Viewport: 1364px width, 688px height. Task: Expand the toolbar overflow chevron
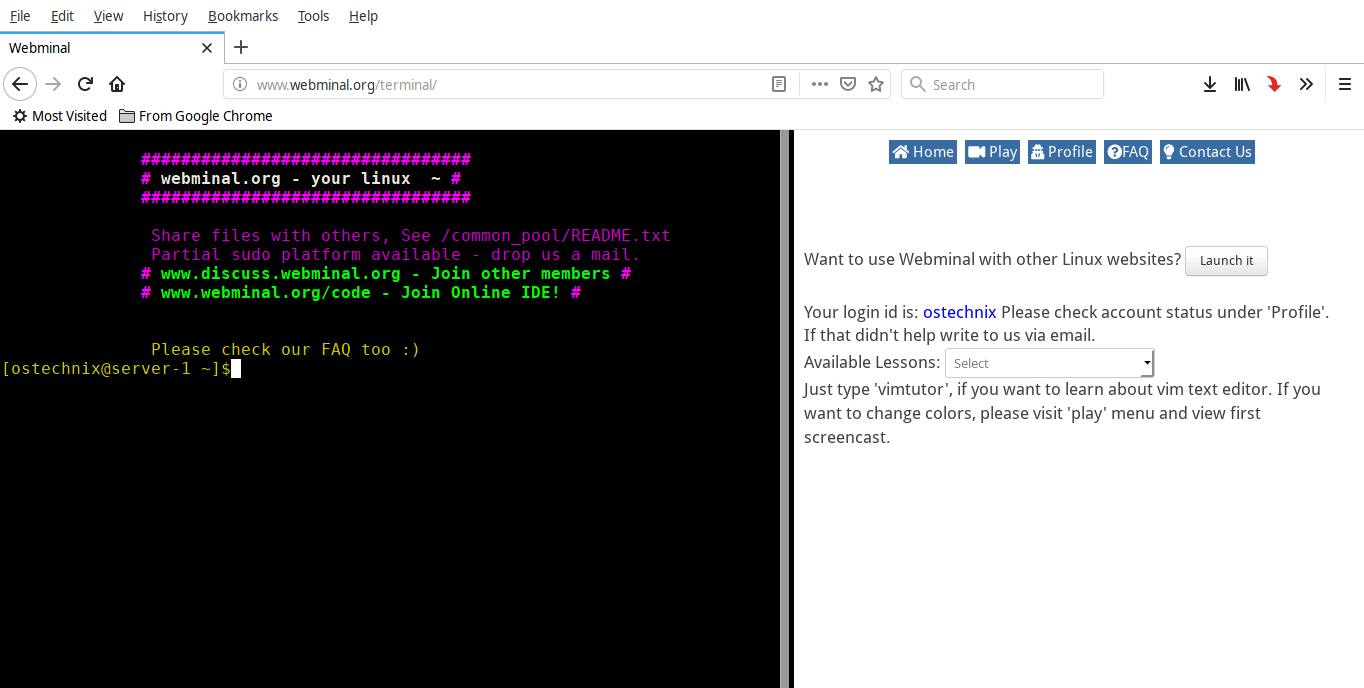pyautogui.click(x=1306, y=84)
